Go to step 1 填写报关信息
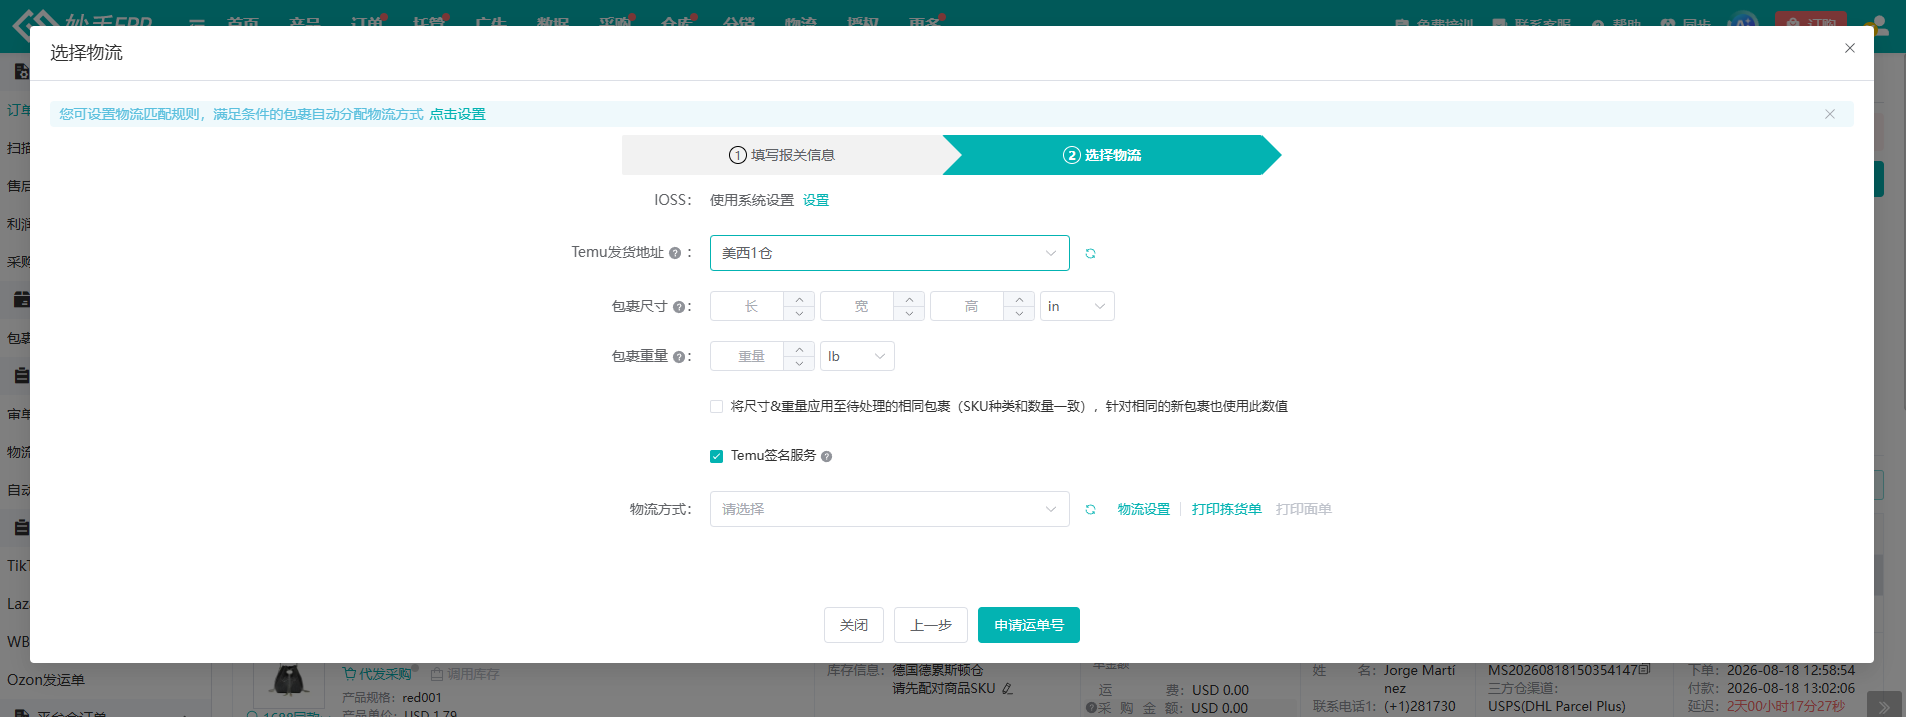Image resolution: width=1906 pixels, height=717 pixels. pyautogui.click(x=782, y=155)
